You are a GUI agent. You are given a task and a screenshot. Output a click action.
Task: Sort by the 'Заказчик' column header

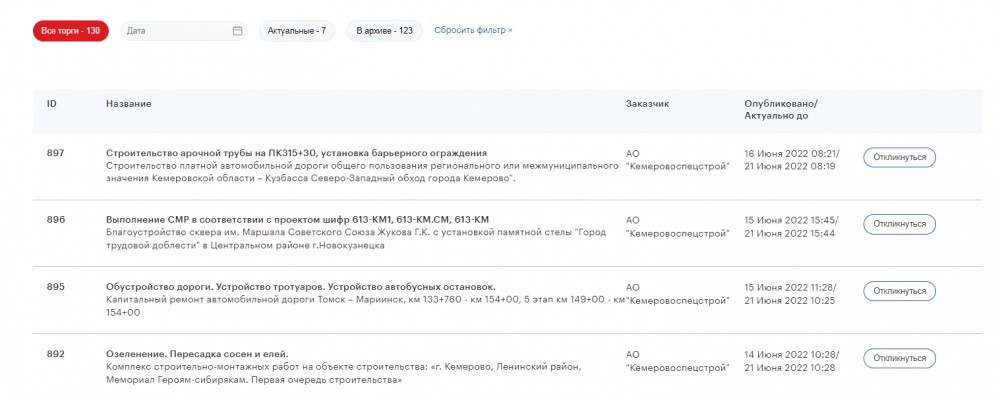(647, 103)
